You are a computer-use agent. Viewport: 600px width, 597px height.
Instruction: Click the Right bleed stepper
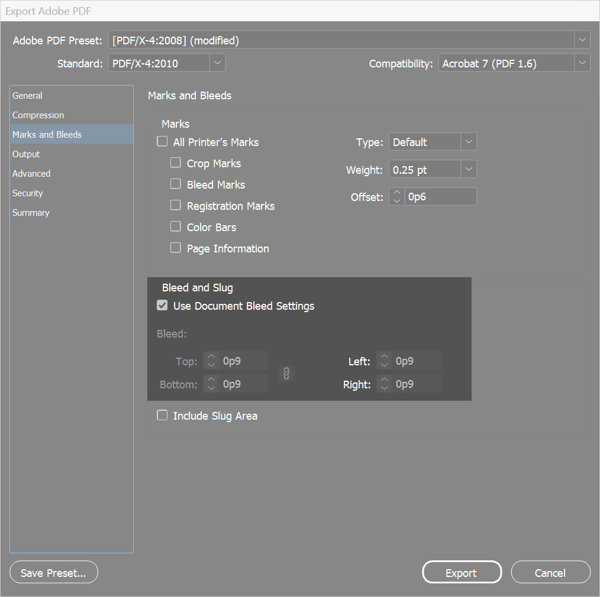pyautogui.click(x=384, y=384)
